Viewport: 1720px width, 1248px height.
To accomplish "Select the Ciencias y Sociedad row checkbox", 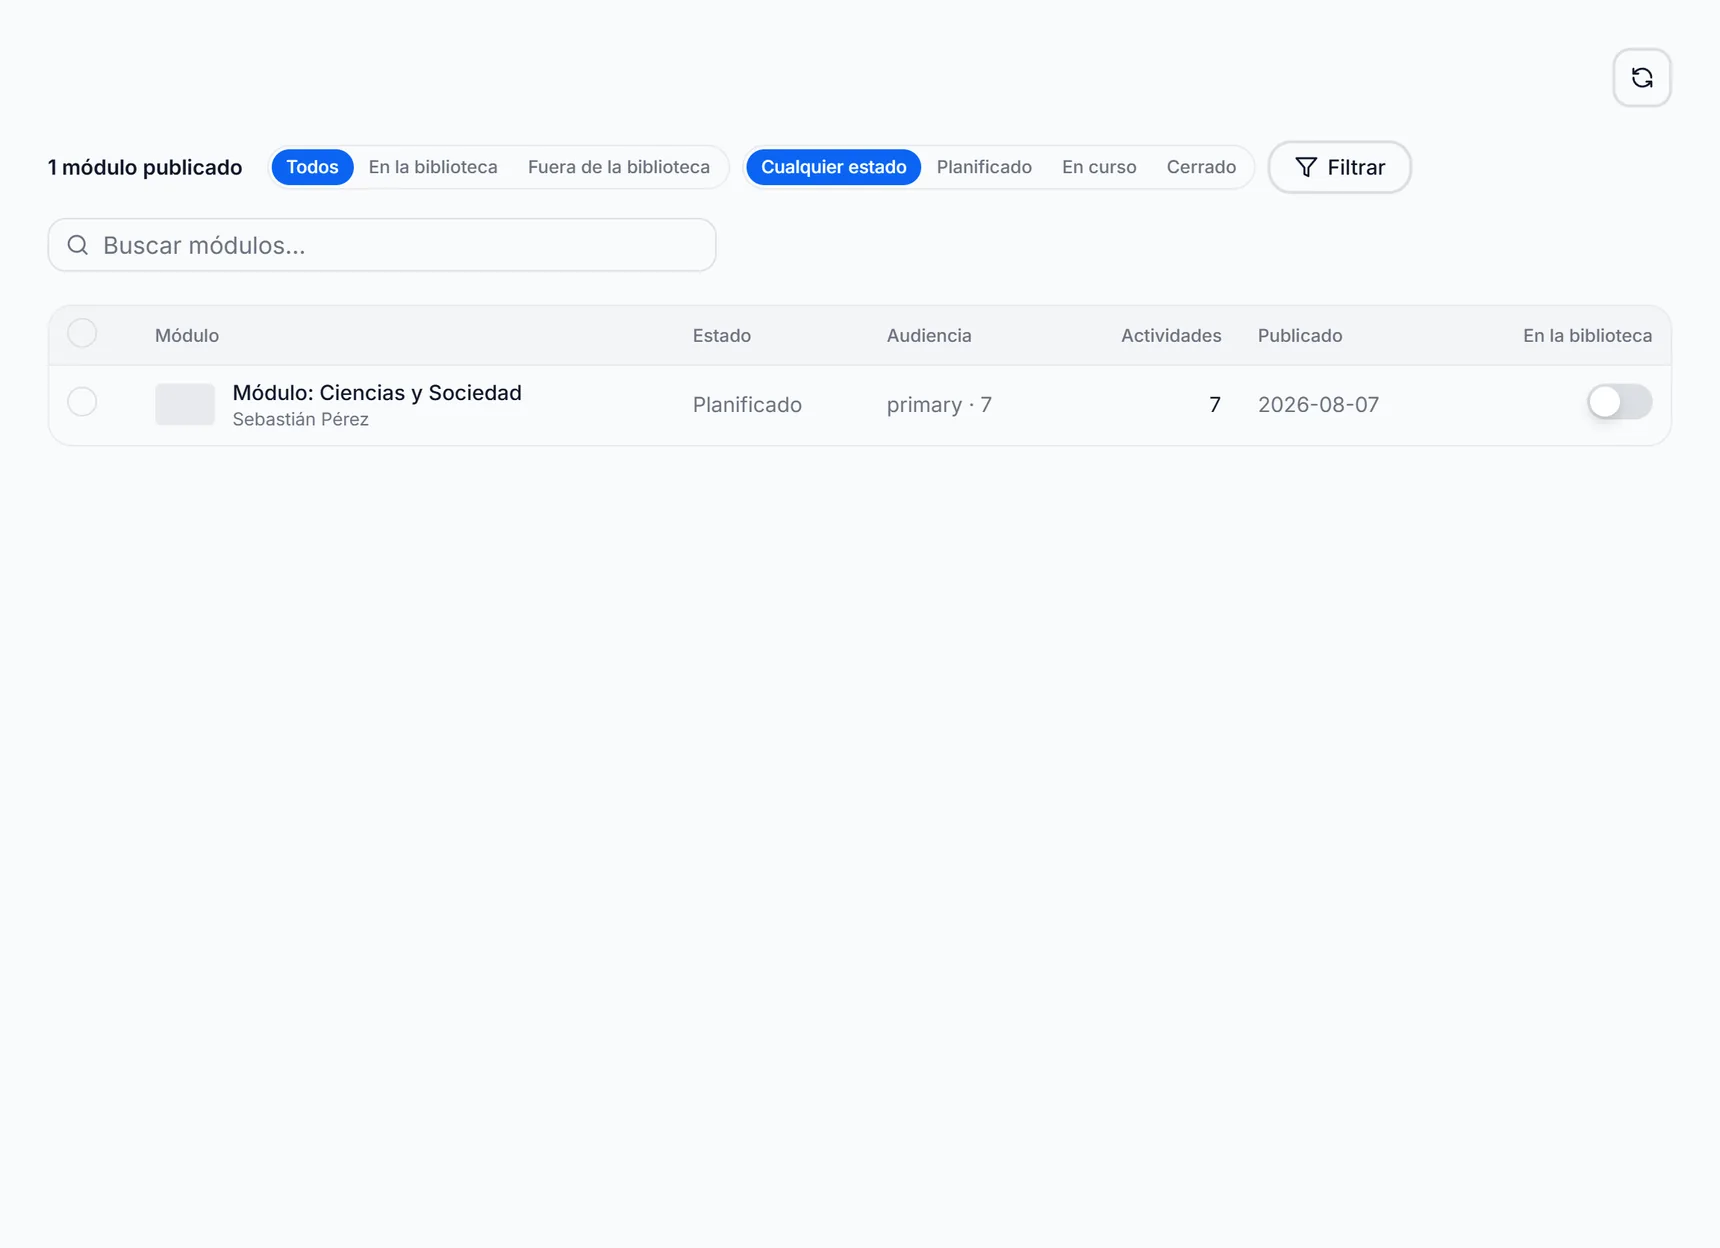I will pos(82,402).
